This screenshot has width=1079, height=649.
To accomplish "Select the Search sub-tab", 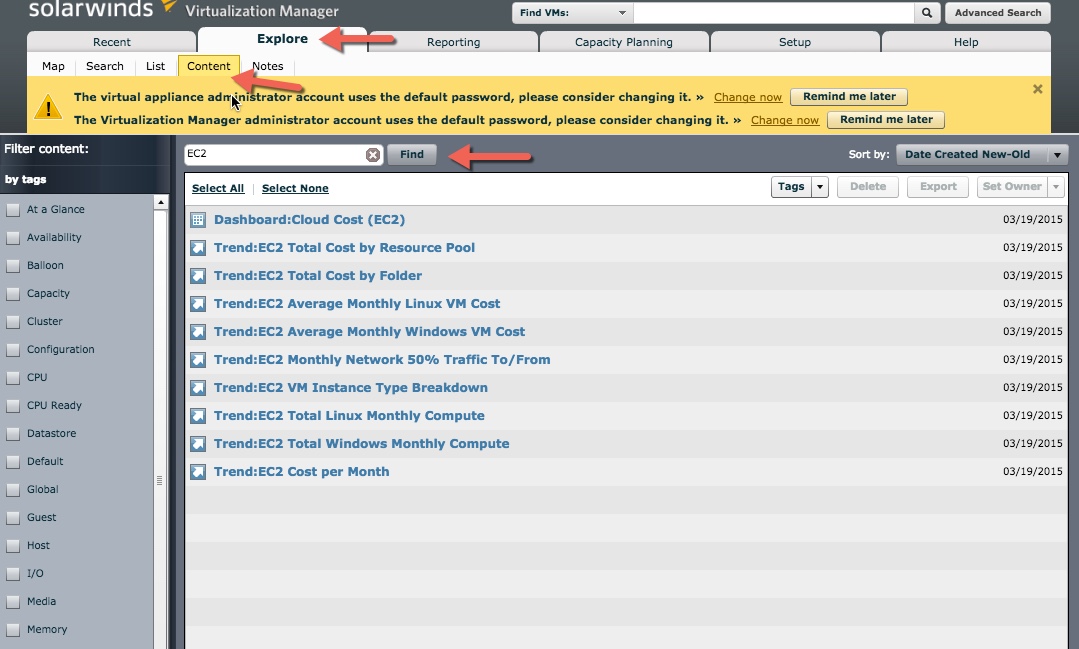I will coord(105,66).
